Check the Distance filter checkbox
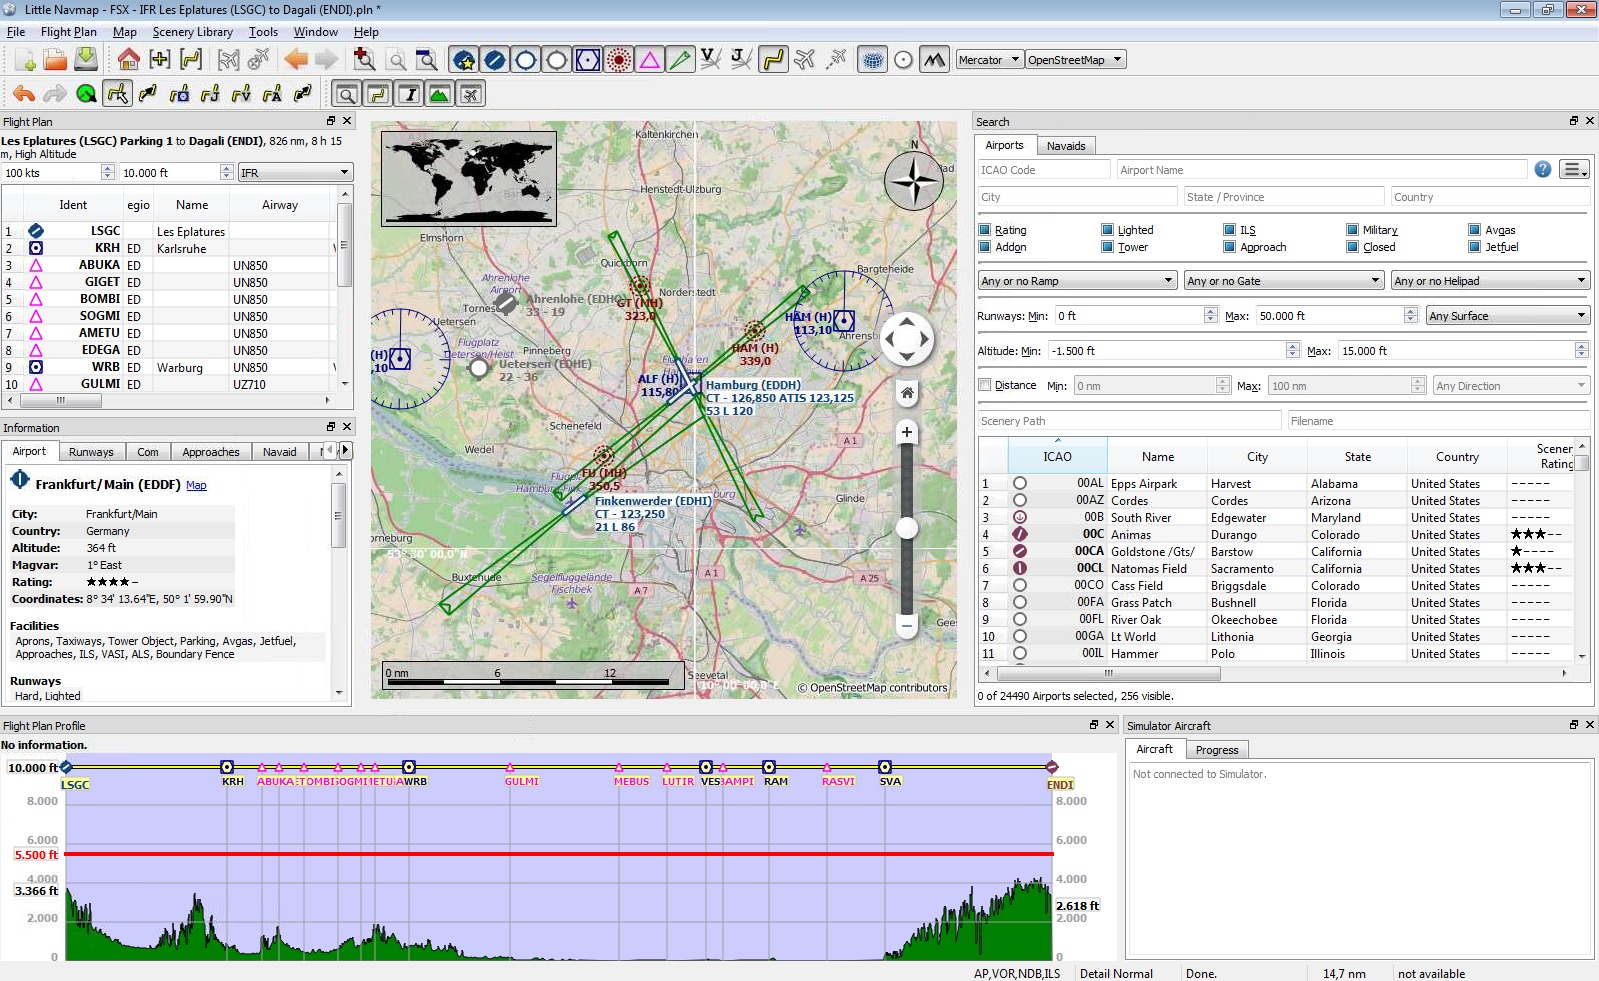The width and height of the screenshot is (1599, 981). [x=985, y=385]
